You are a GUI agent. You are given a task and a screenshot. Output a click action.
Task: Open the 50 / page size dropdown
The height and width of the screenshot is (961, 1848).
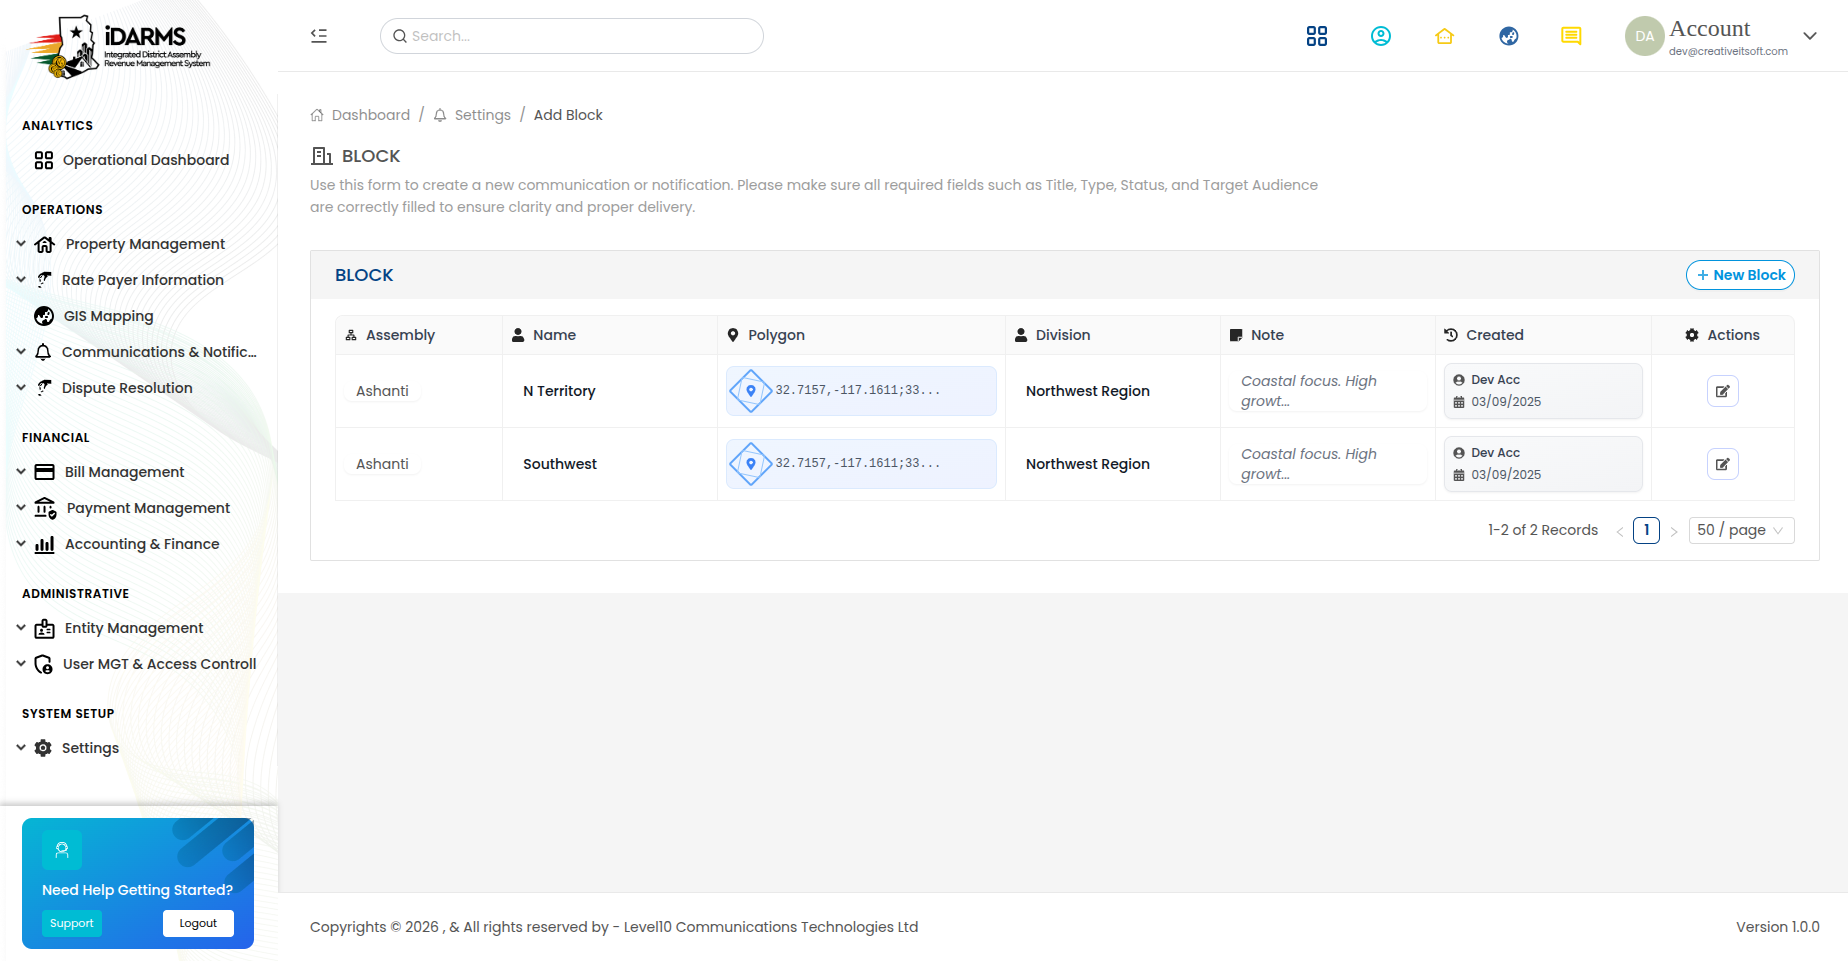point(1741,530)
